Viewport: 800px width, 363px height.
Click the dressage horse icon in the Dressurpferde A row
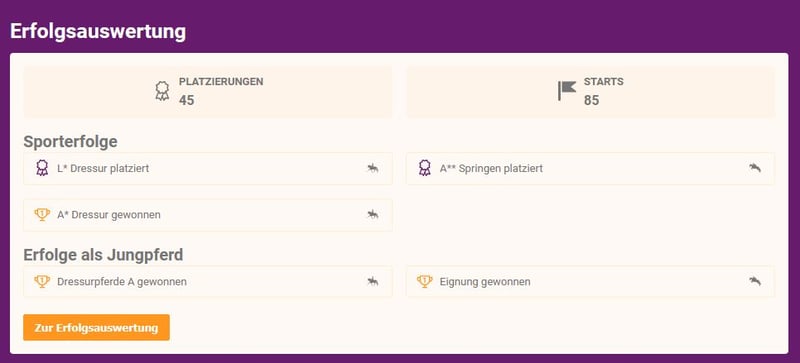coord(373,281)
